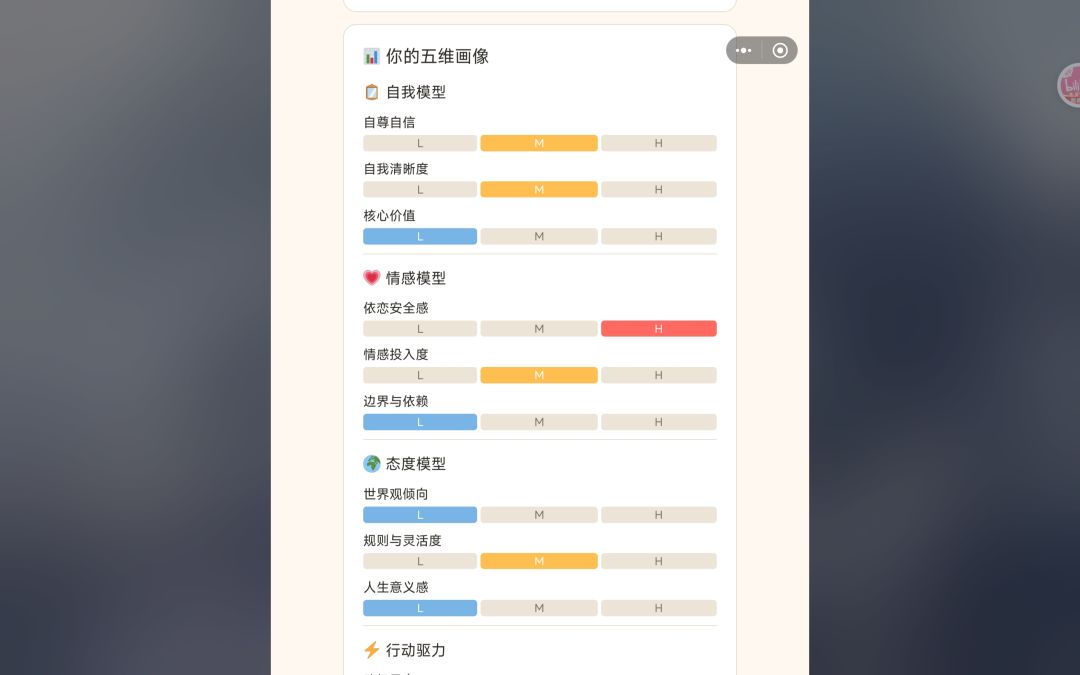Click the bar chart icon beside 你的五维画像
The image size is (1080, 675).
point(371,56)
